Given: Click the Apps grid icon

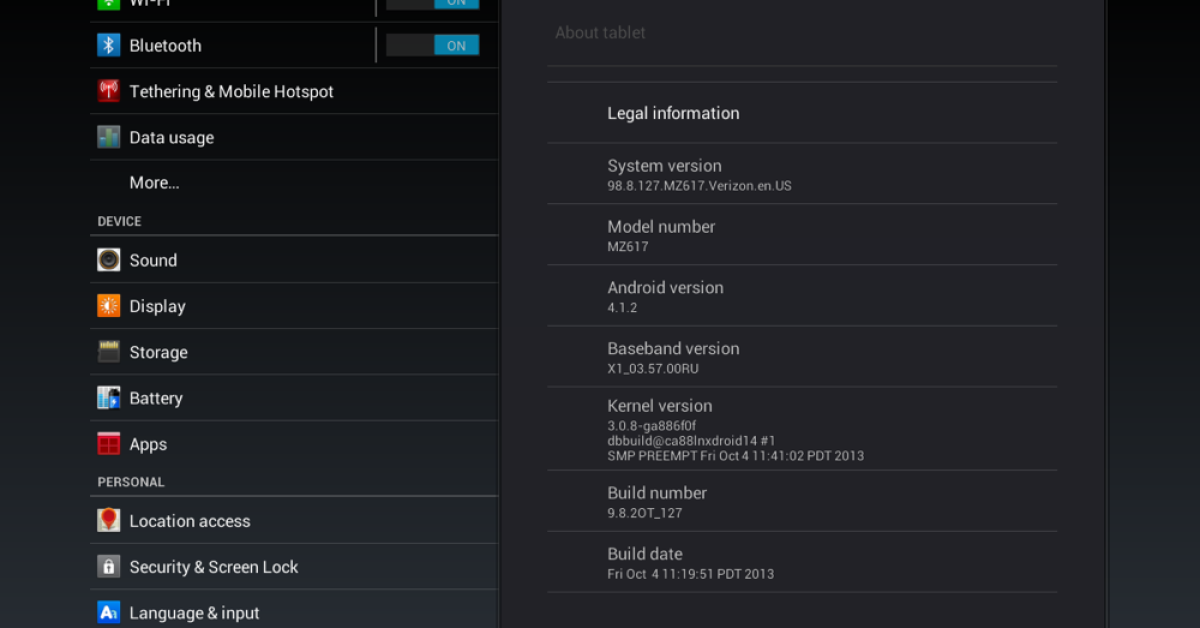Looking at the screenshot, I should [x=108, y=444].
